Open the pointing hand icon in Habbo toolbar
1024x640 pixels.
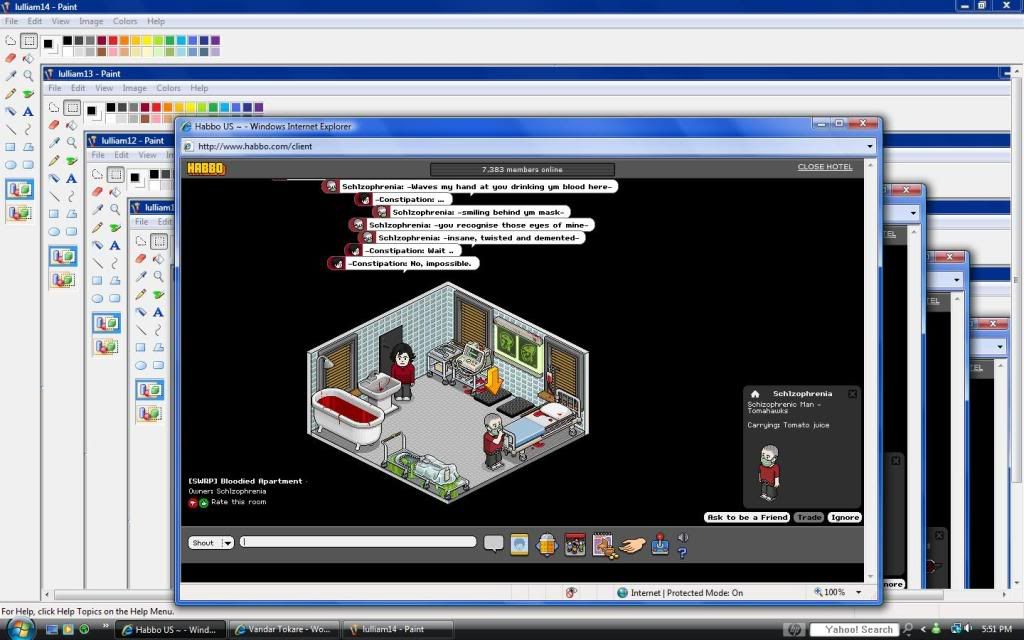click(631, 544)
